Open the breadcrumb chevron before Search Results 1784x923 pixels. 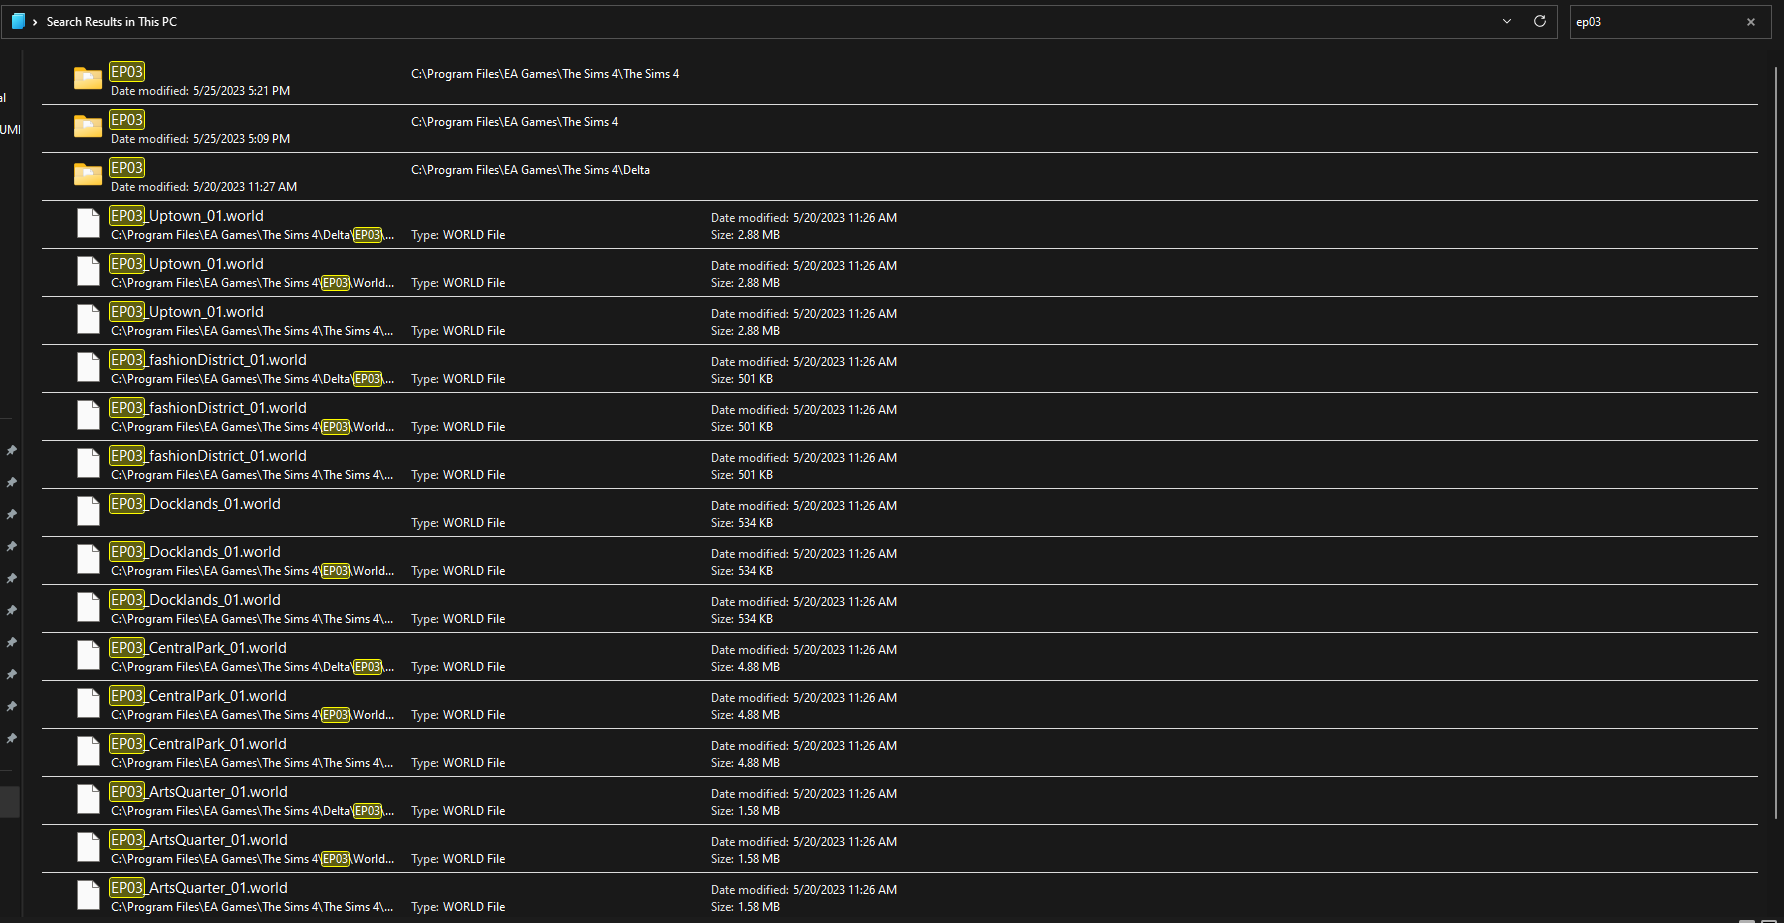pos(35,22)
